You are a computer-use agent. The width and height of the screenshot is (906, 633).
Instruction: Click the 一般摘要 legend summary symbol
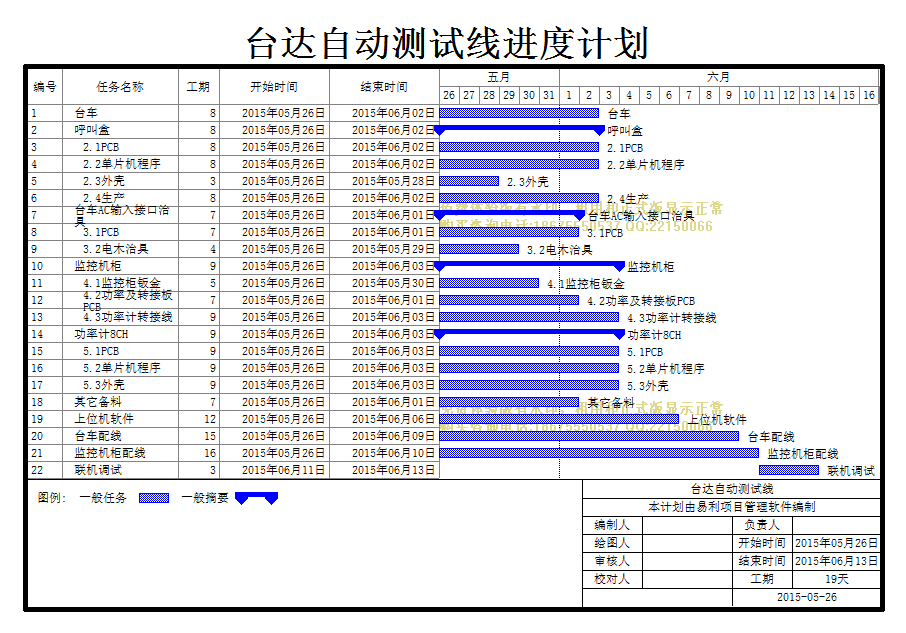(x=257, y=498)
